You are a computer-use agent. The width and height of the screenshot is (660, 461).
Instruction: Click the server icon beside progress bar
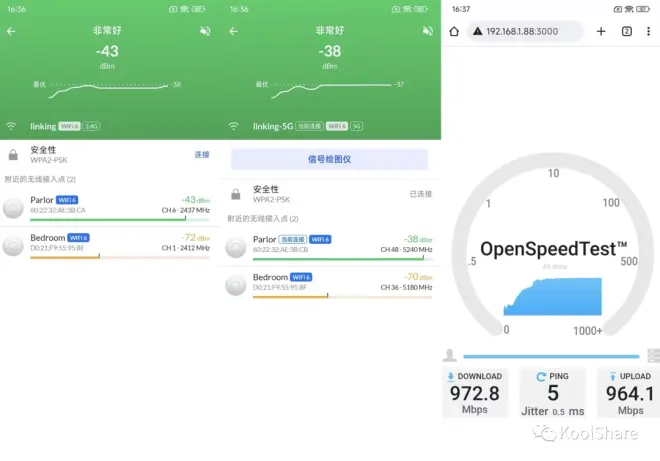[x=654, y=355]
